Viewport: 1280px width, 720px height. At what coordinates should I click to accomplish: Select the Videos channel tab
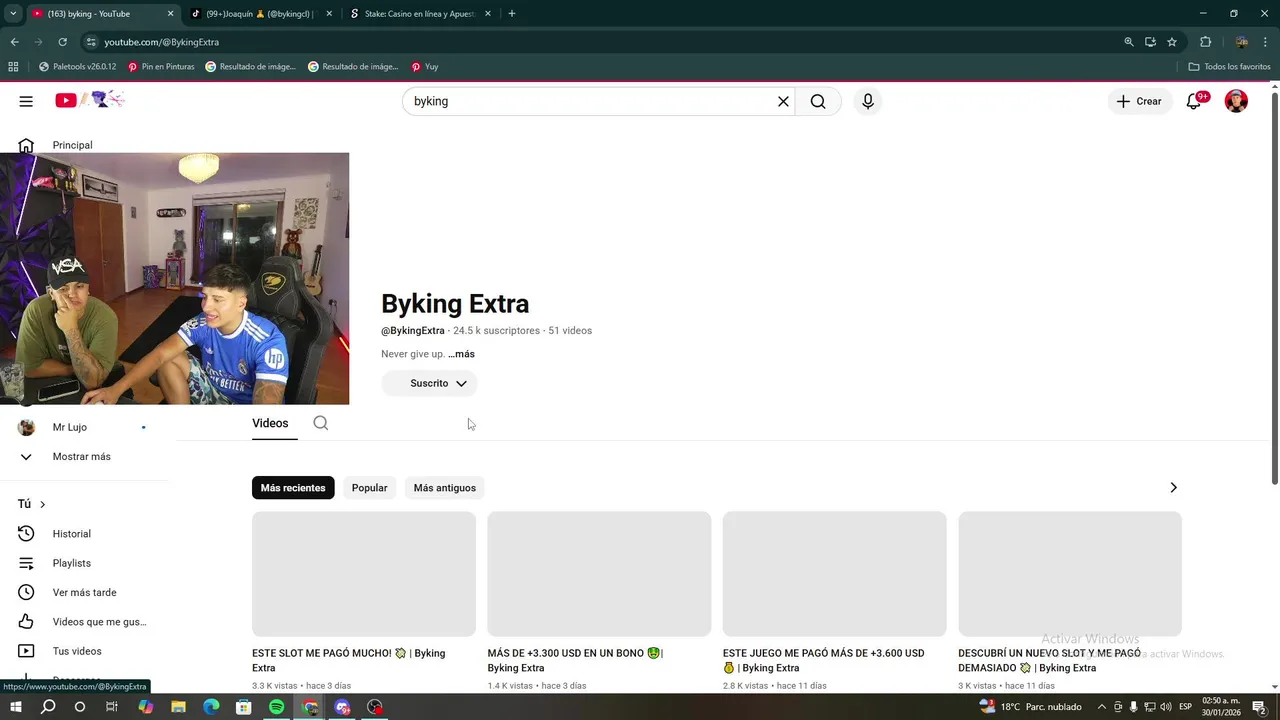pyautogui.click(x=270, y=424)
